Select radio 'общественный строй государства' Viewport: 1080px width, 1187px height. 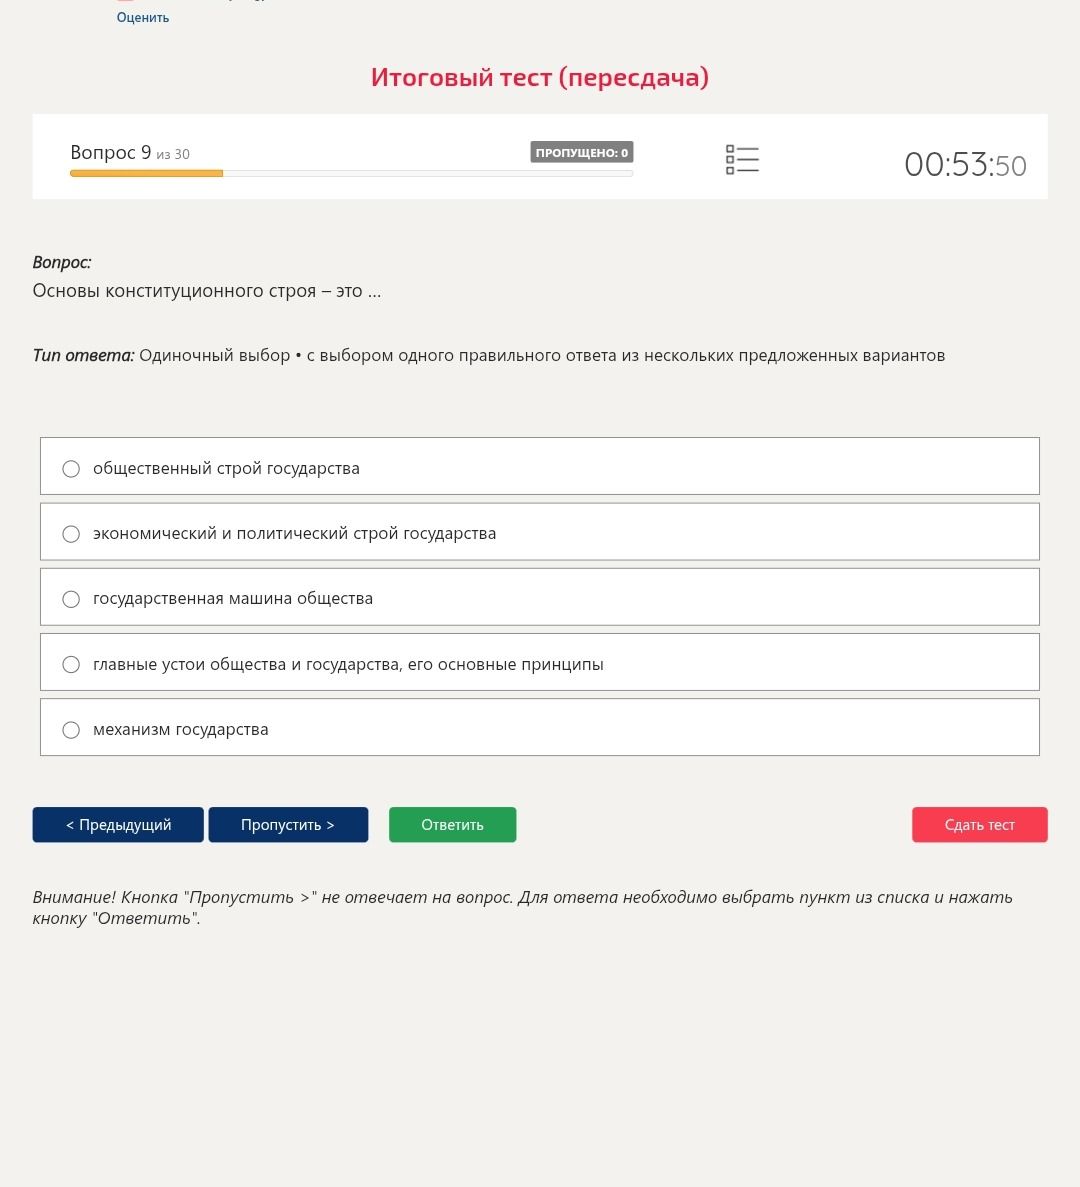[x=71, y=469]
